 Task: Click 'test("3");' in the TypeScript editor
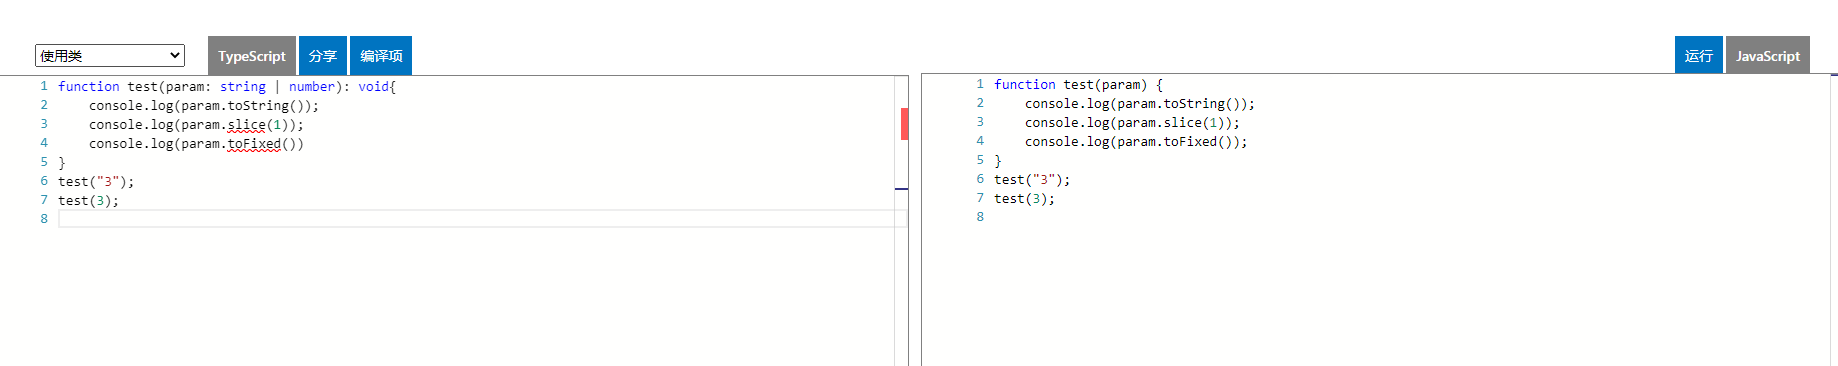click(96, 182)
